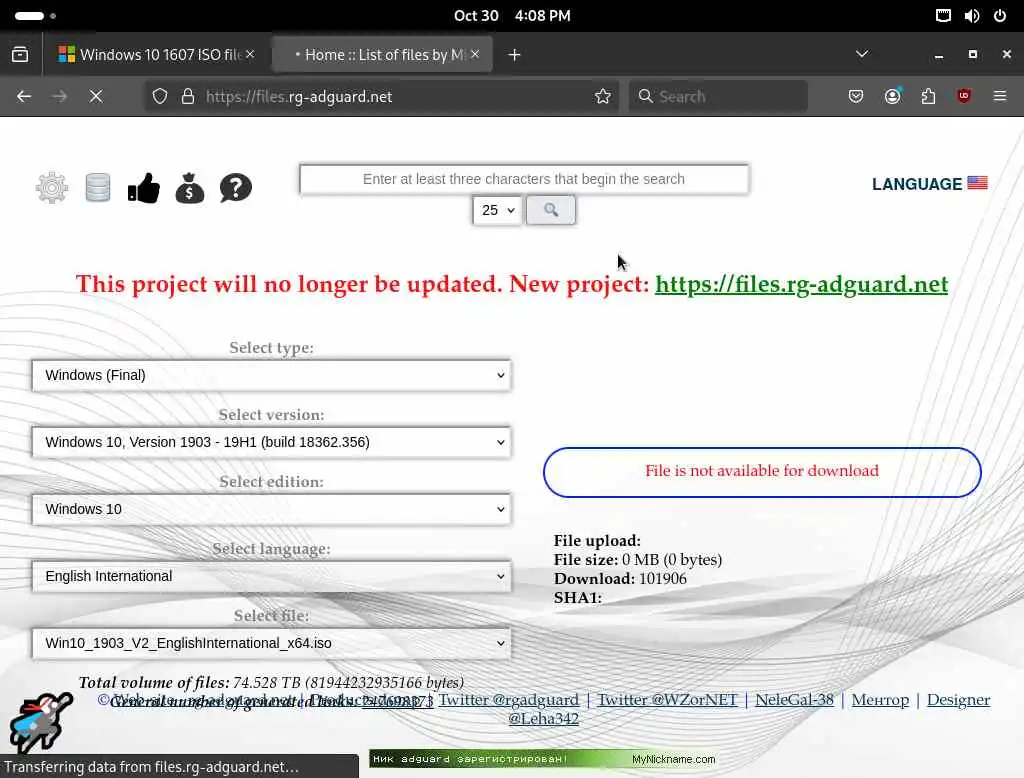This screenshot has width=1024, height=778.
Task: Open the system volume icon
Action: [972, 16]
